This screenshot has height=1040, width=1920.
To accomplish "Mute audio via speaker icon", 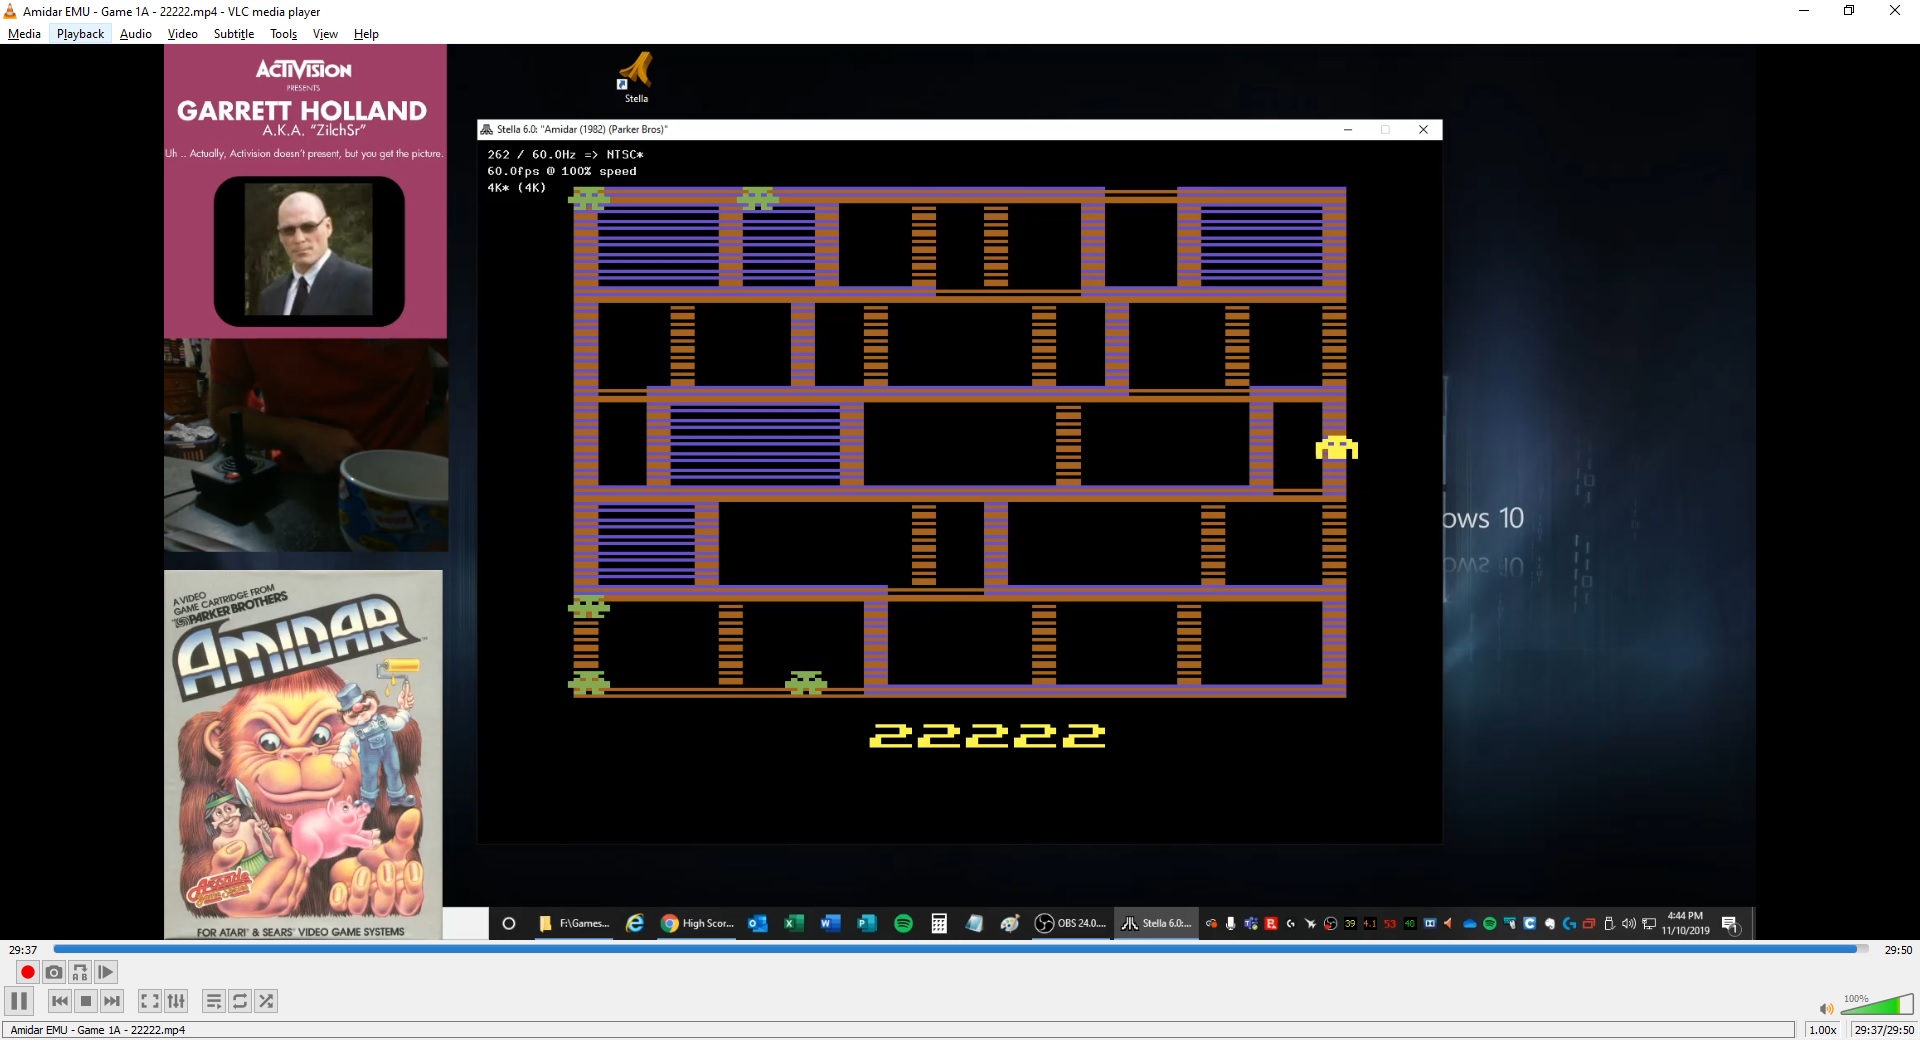I will pyautogui.click(x=1826, y=1008).
